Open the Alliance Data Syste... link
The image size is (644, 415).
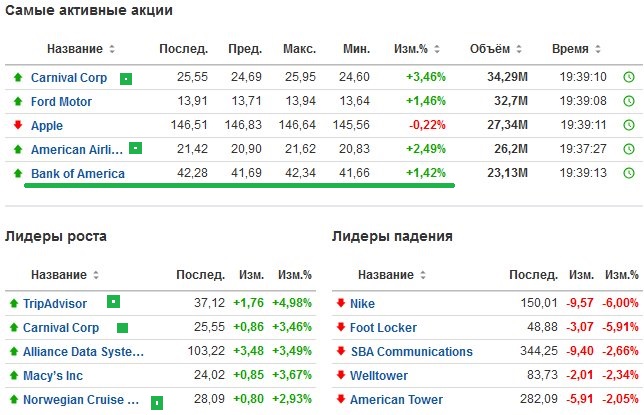(83, 352)
